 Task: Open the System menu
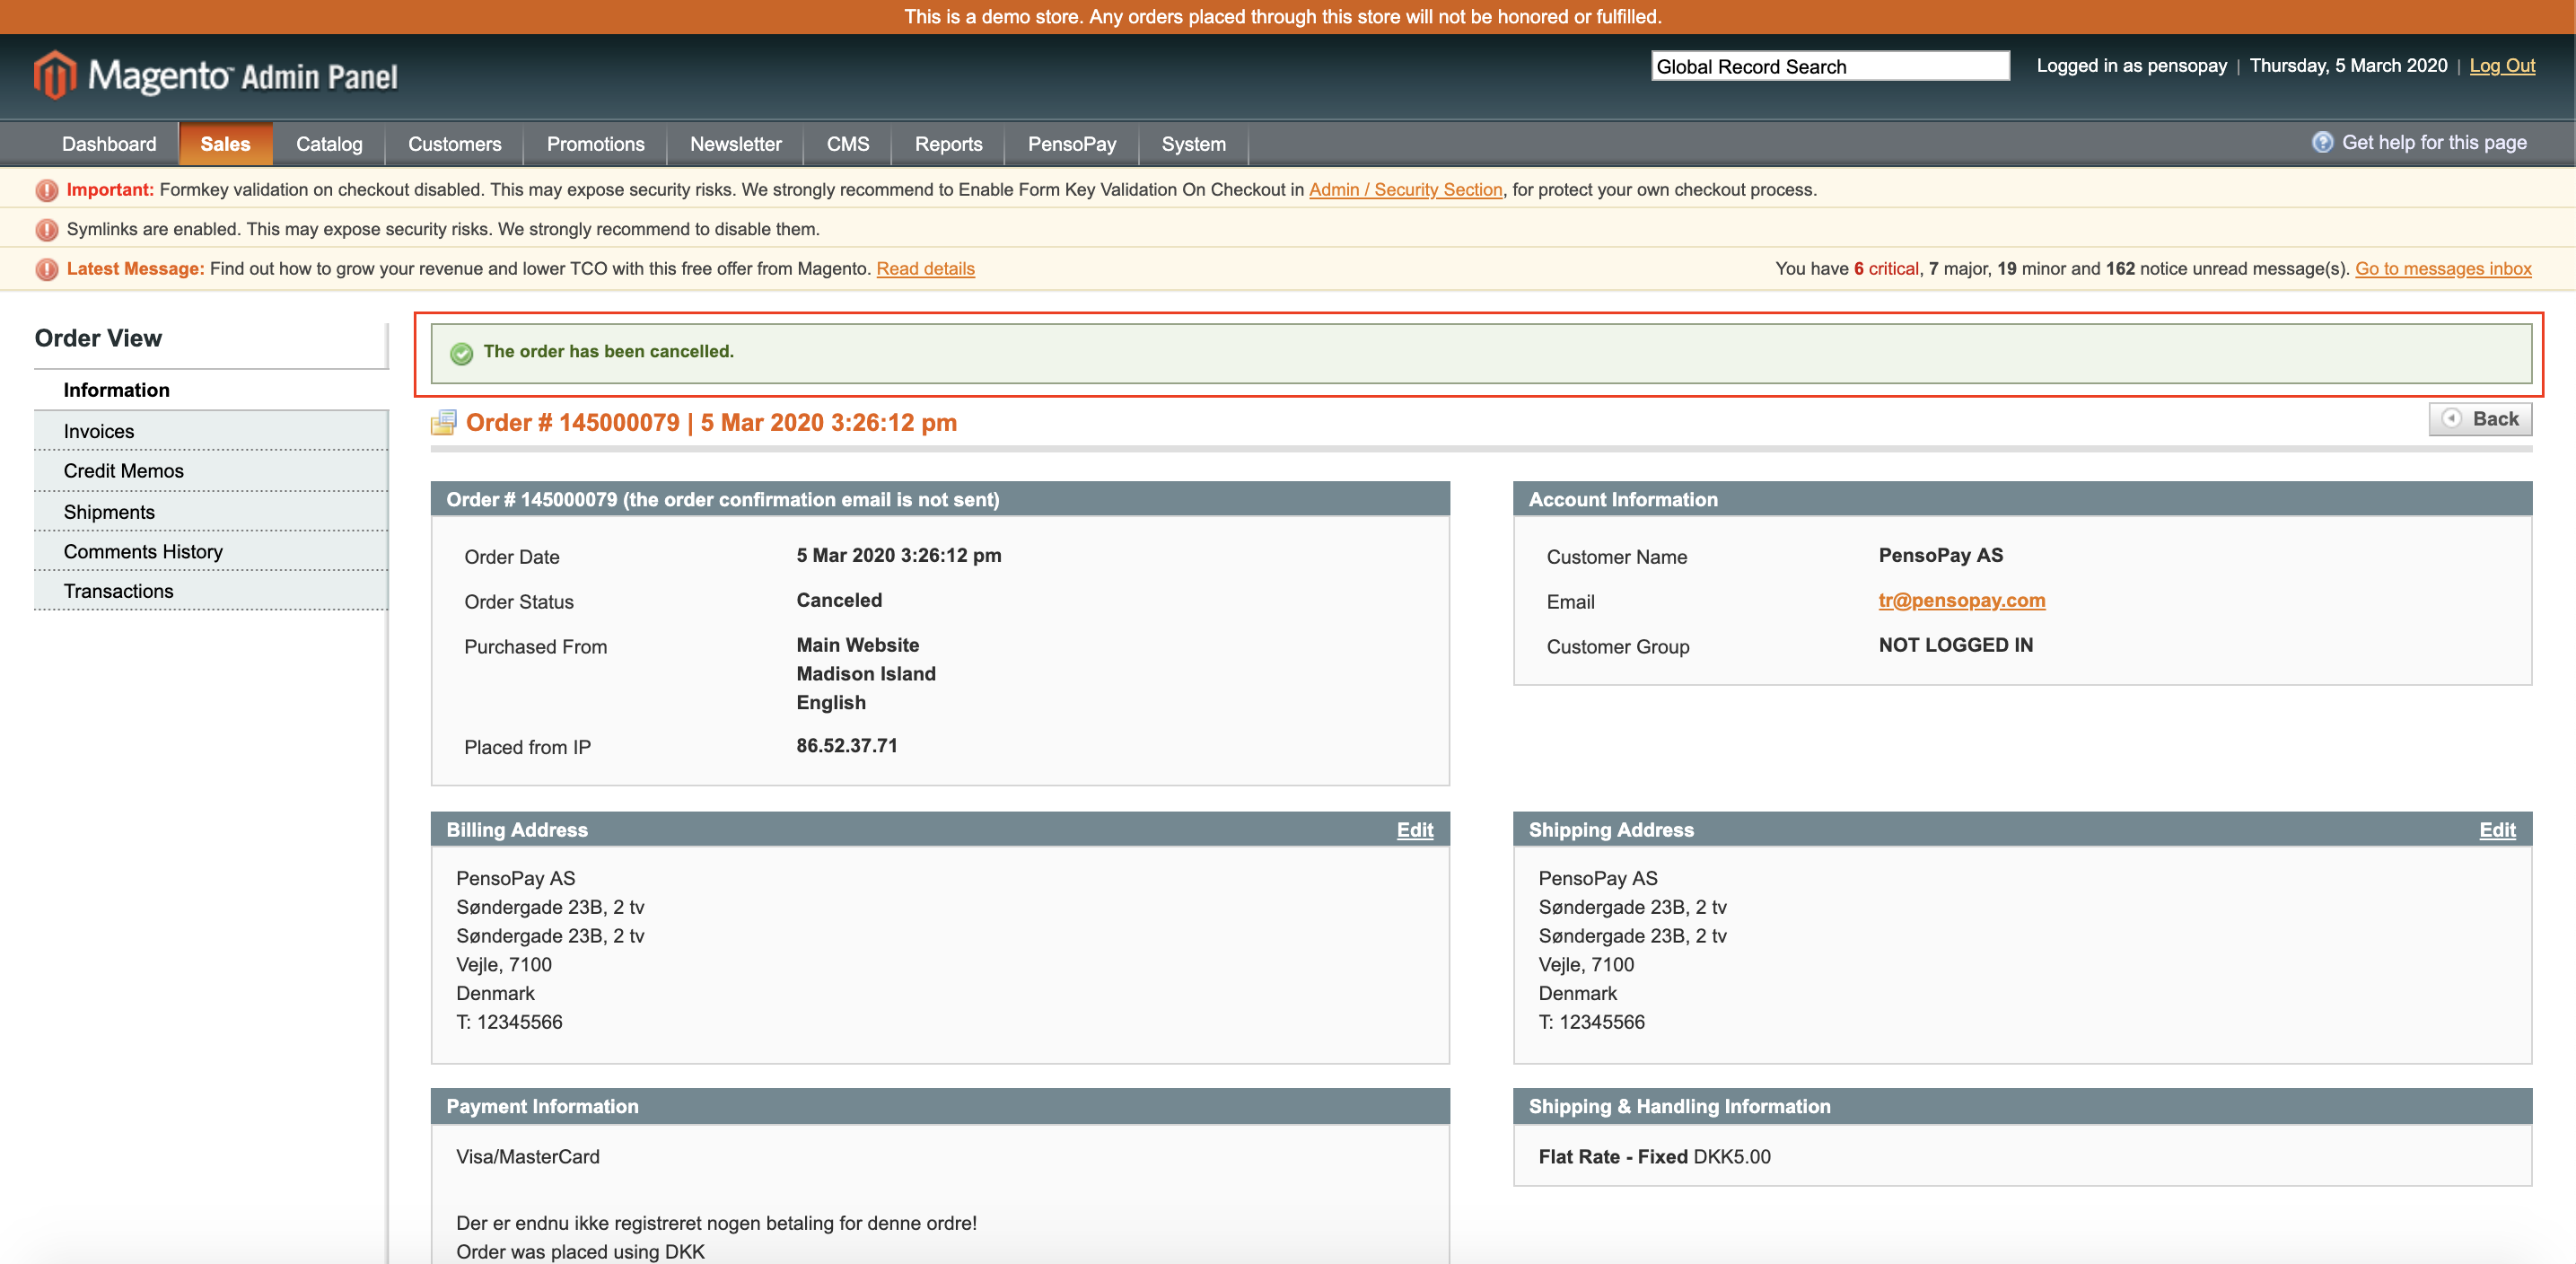1193,144
